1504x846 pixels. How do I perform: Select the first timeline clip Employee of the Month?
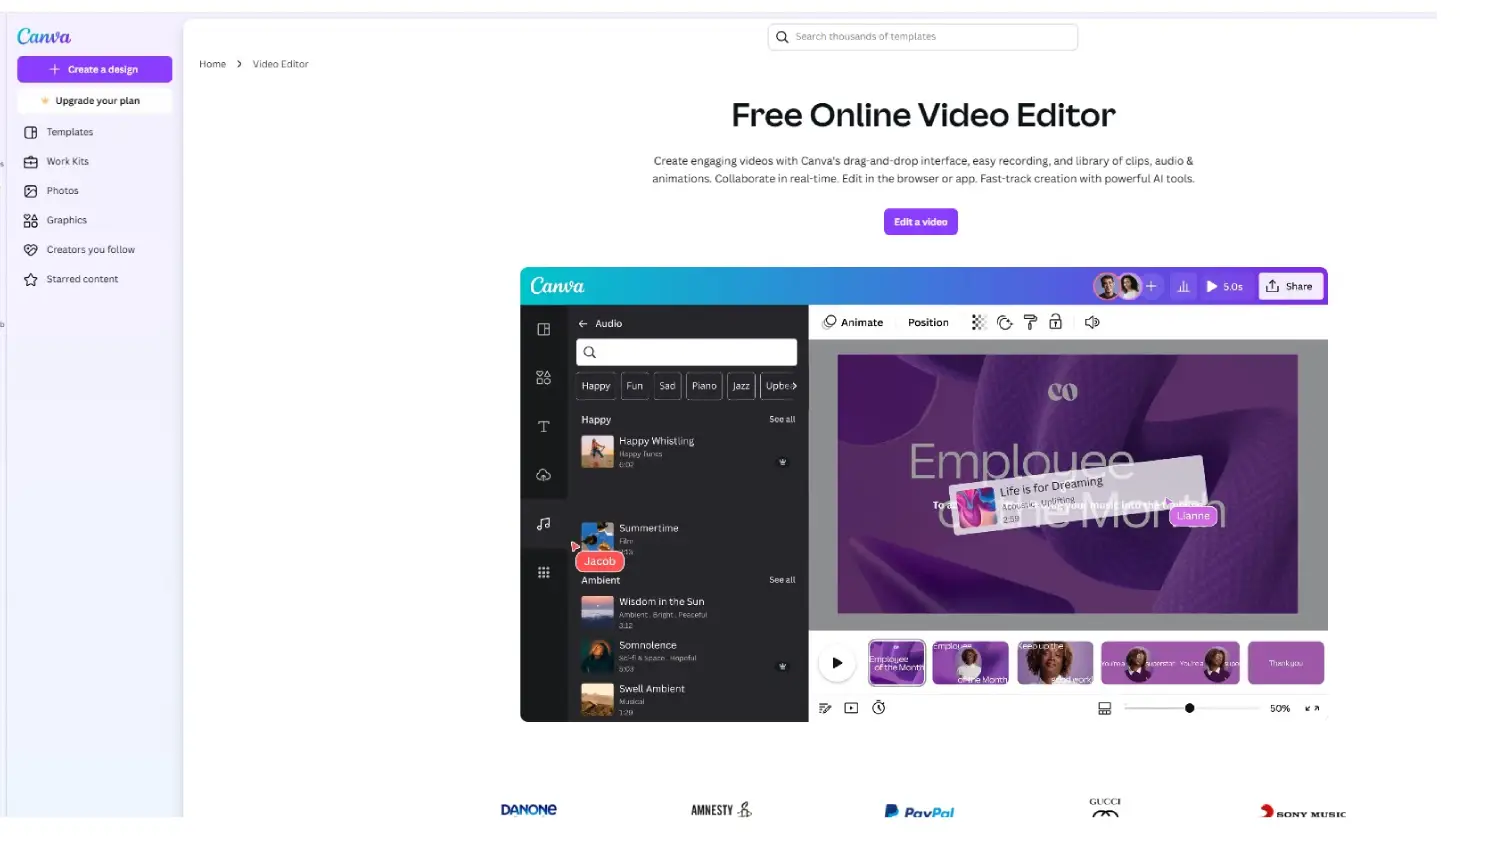[897, 663]
